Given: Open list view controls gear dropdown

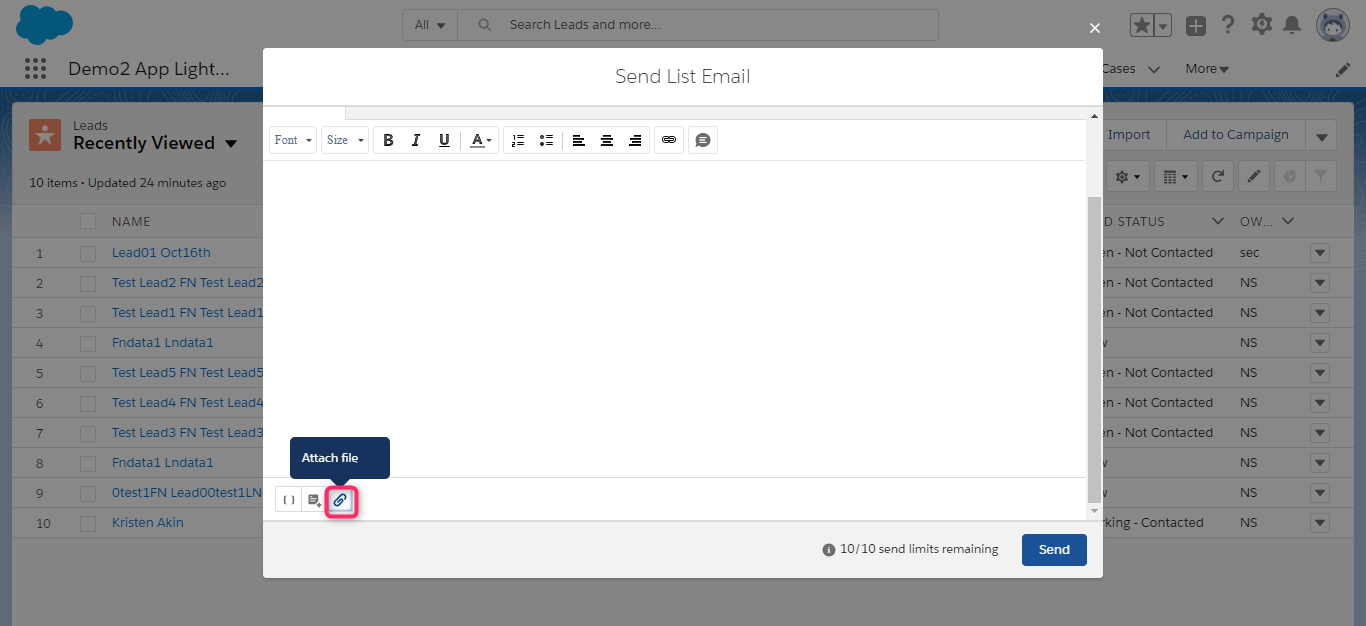Looking at the screenshot, I should [1128, 176].
